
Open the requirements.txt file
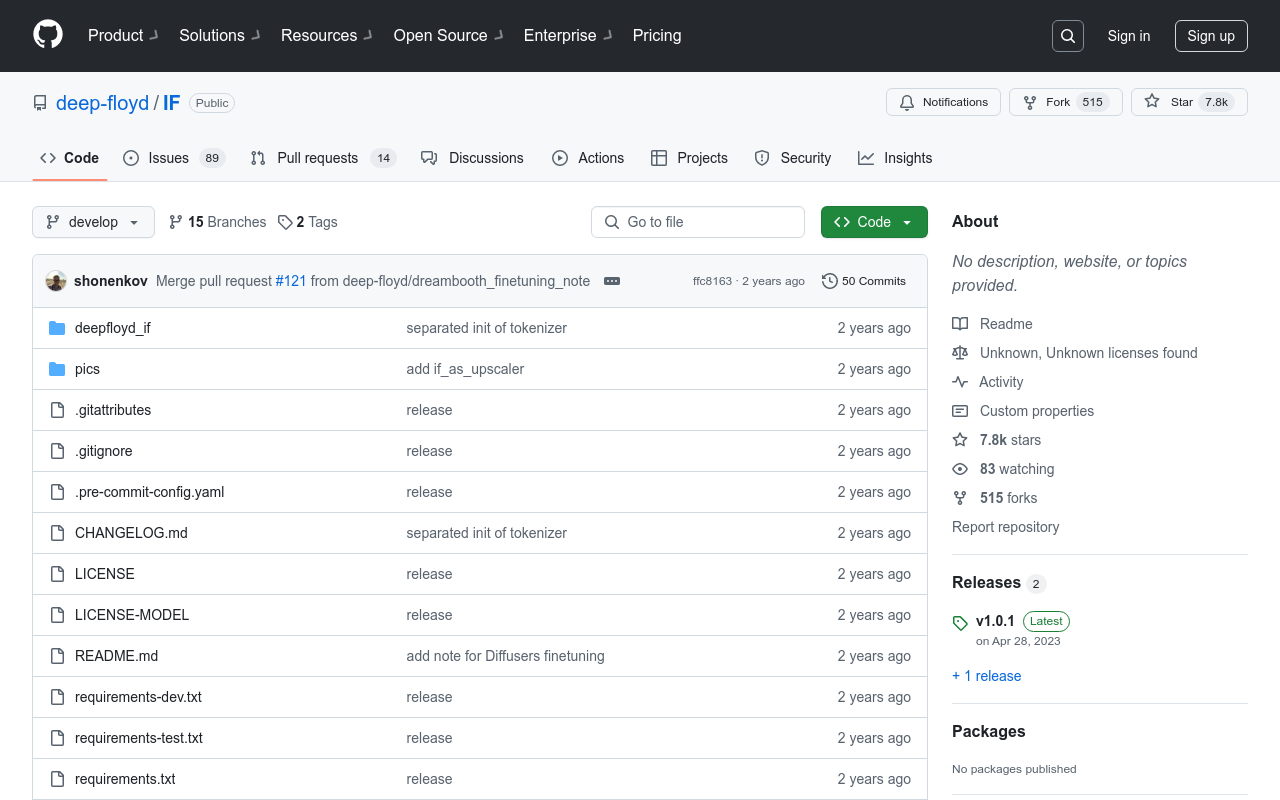[125, 779]
